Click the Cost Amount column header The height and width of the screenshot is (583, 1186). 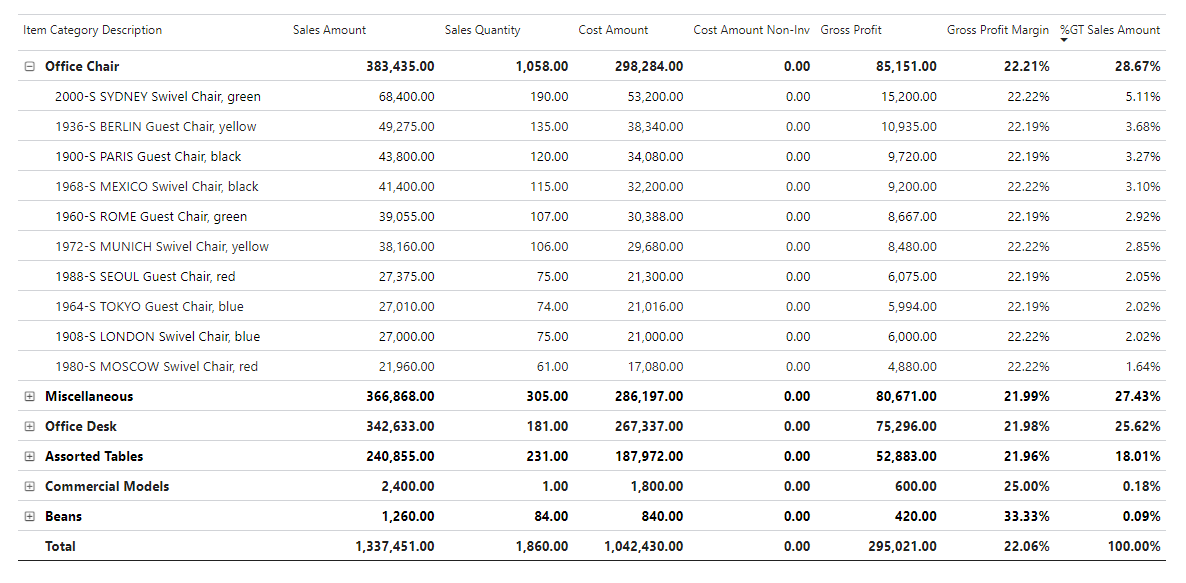coord(613,30)
